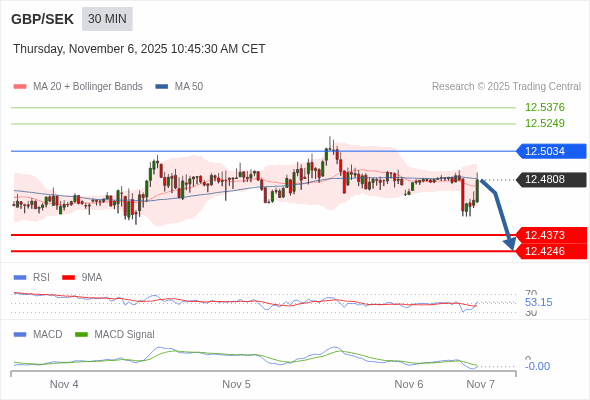Toggle the 9MA legend entry
This screenshot has width=590, height=400.
(82, 277)
